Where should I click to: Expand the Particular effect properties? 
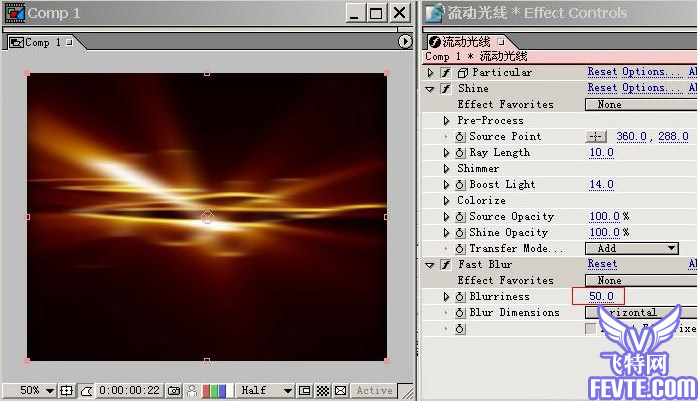(430, 72)
